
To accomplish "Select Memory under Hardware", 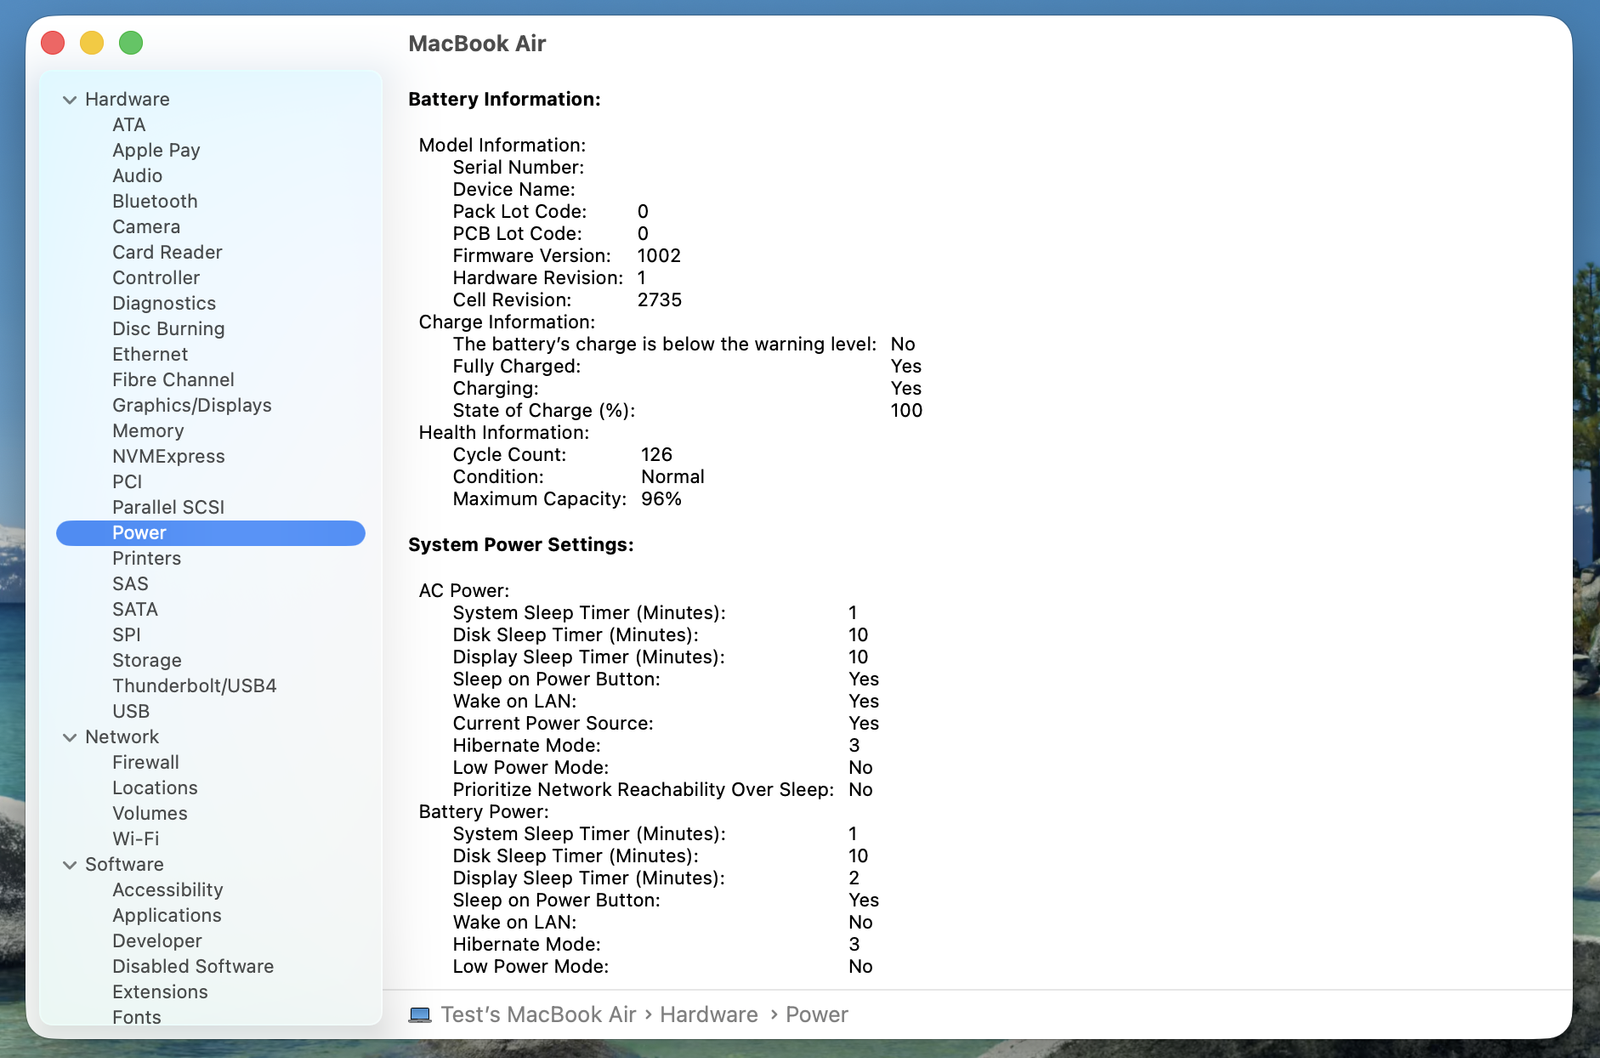I will point(148,431).
